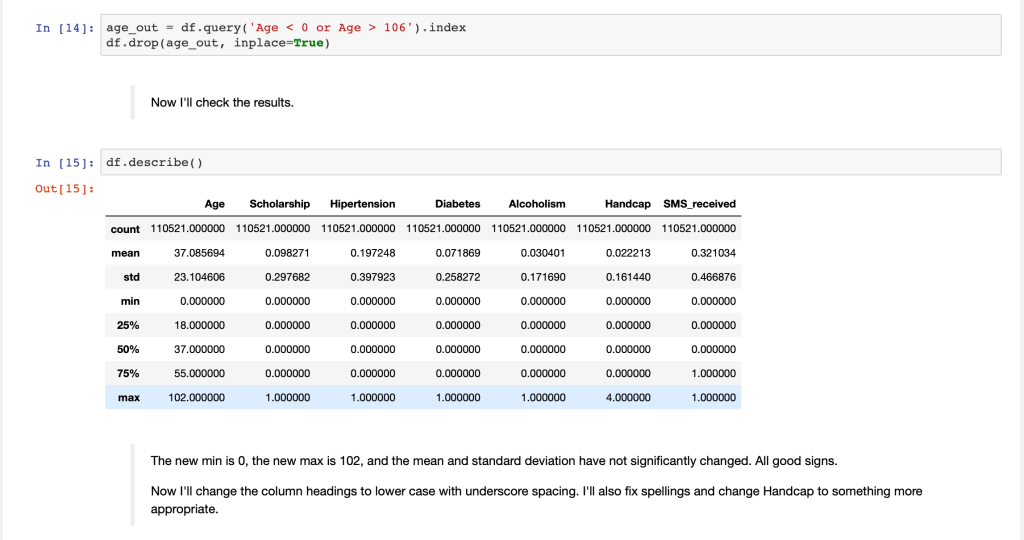Click the Scholarship column header
This screenshot has height=540, width=1024.
click(279, 204)
